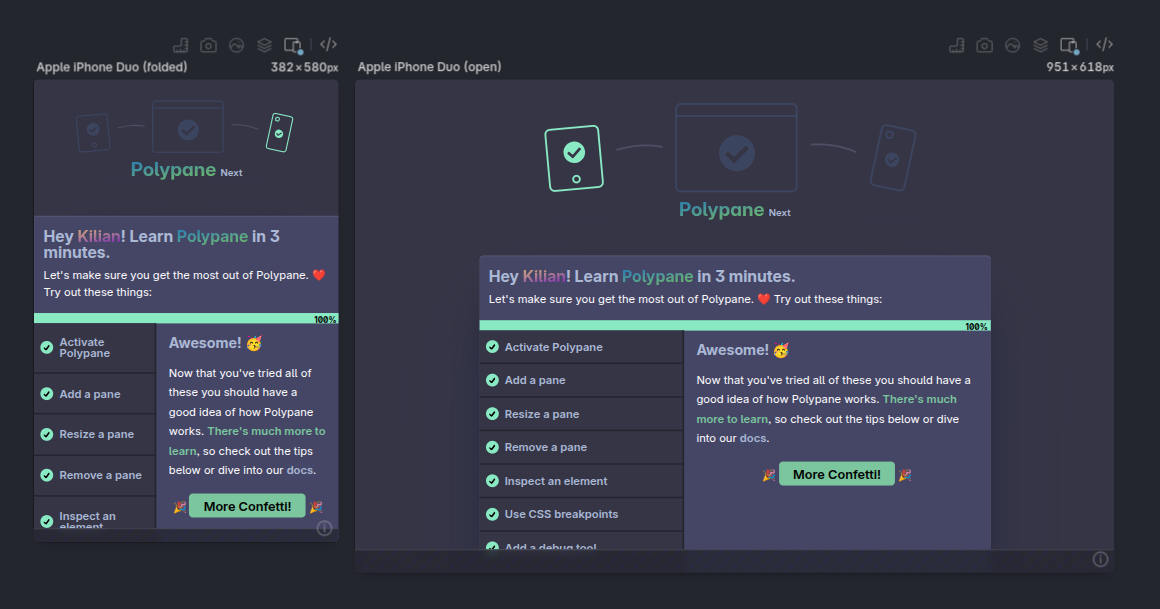Select Use CSS breakpoints step in open pane

click(x=581, y=514)
